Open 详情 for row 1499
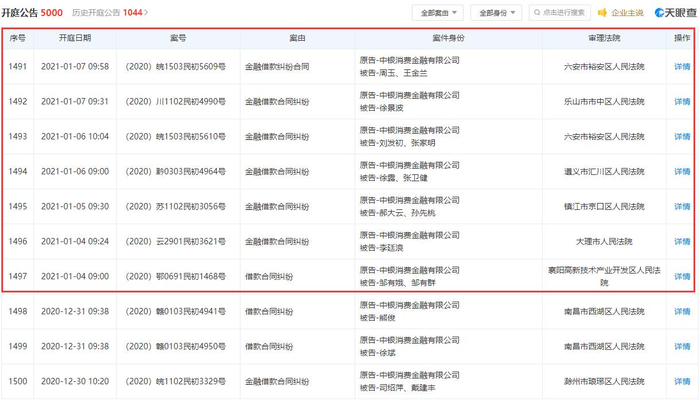The height and width of the screenshot is (402, 700). click(x=682, y=346)
